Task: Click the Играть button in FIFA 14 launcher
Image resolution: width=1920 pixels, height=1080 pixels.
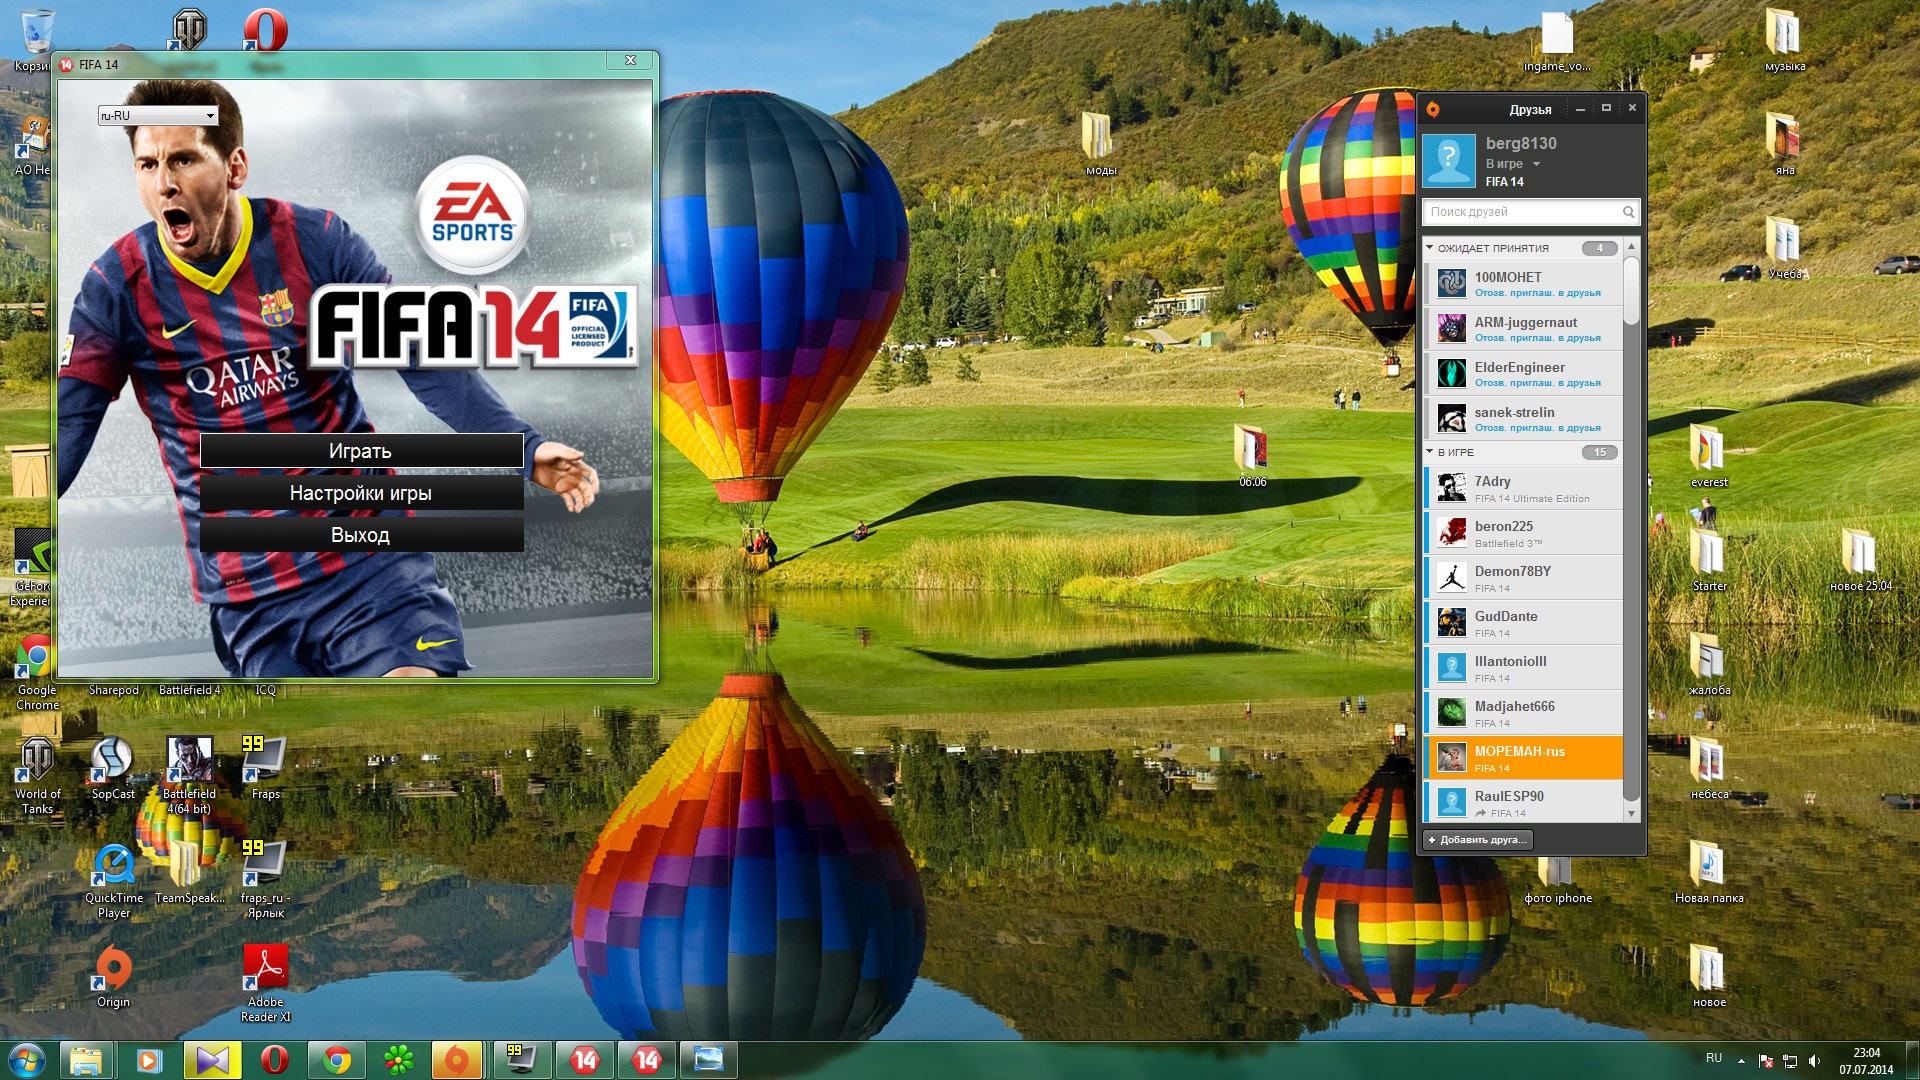Action: [x=361, y=451]
